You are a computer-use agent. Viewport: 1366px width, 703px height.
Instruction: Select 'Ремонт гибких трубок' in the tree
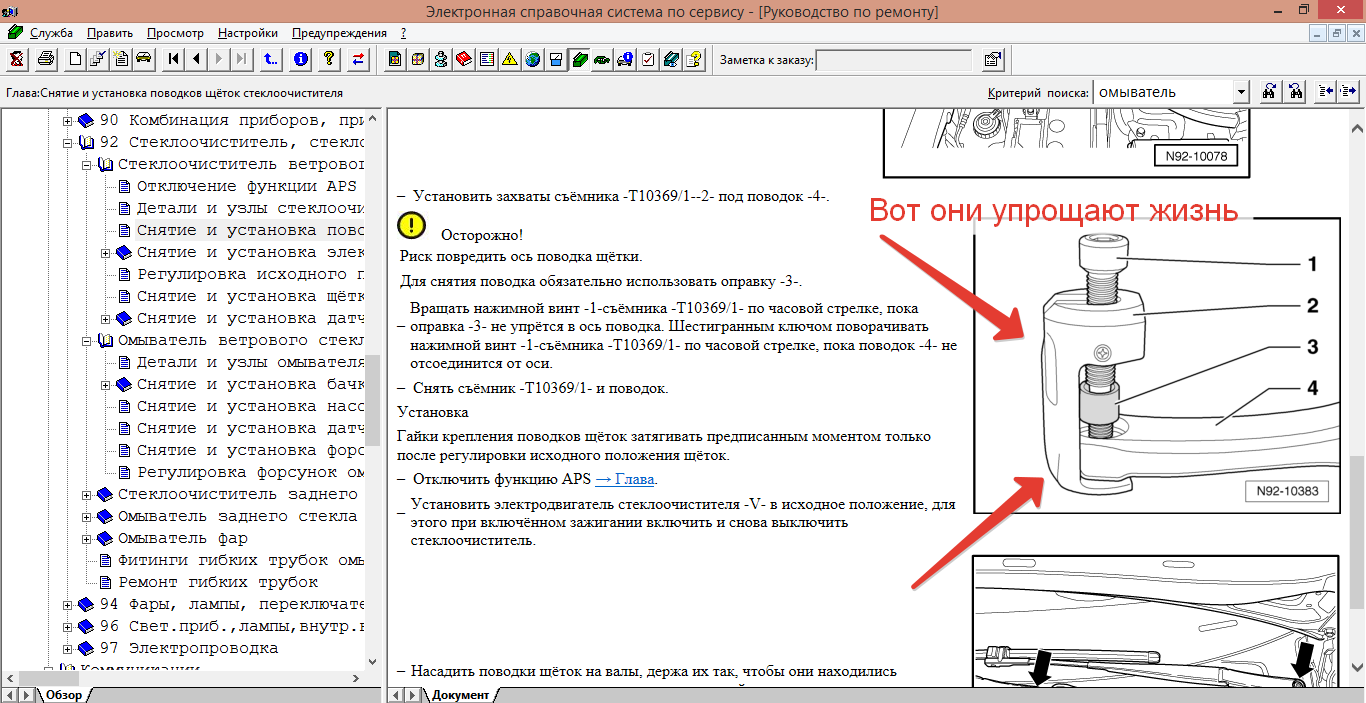218,582
